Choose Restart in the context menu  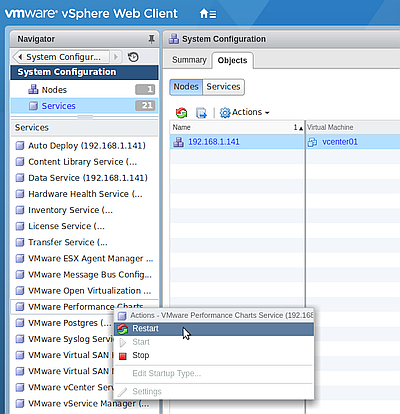[x=214, y=329]
